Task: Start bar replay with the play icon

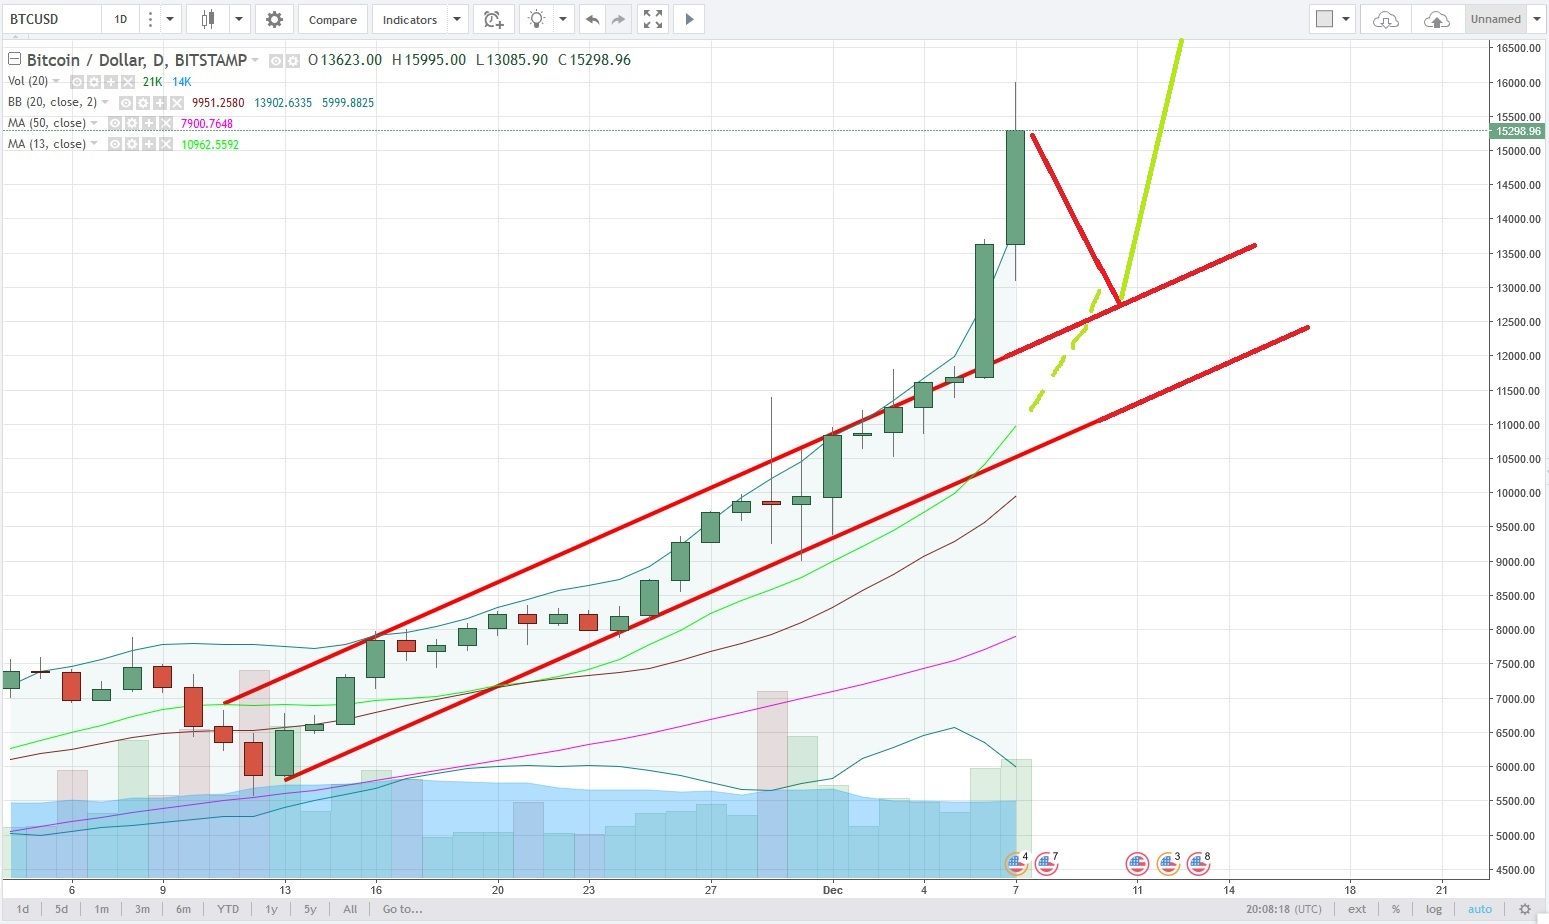Action: coord(688,19)
